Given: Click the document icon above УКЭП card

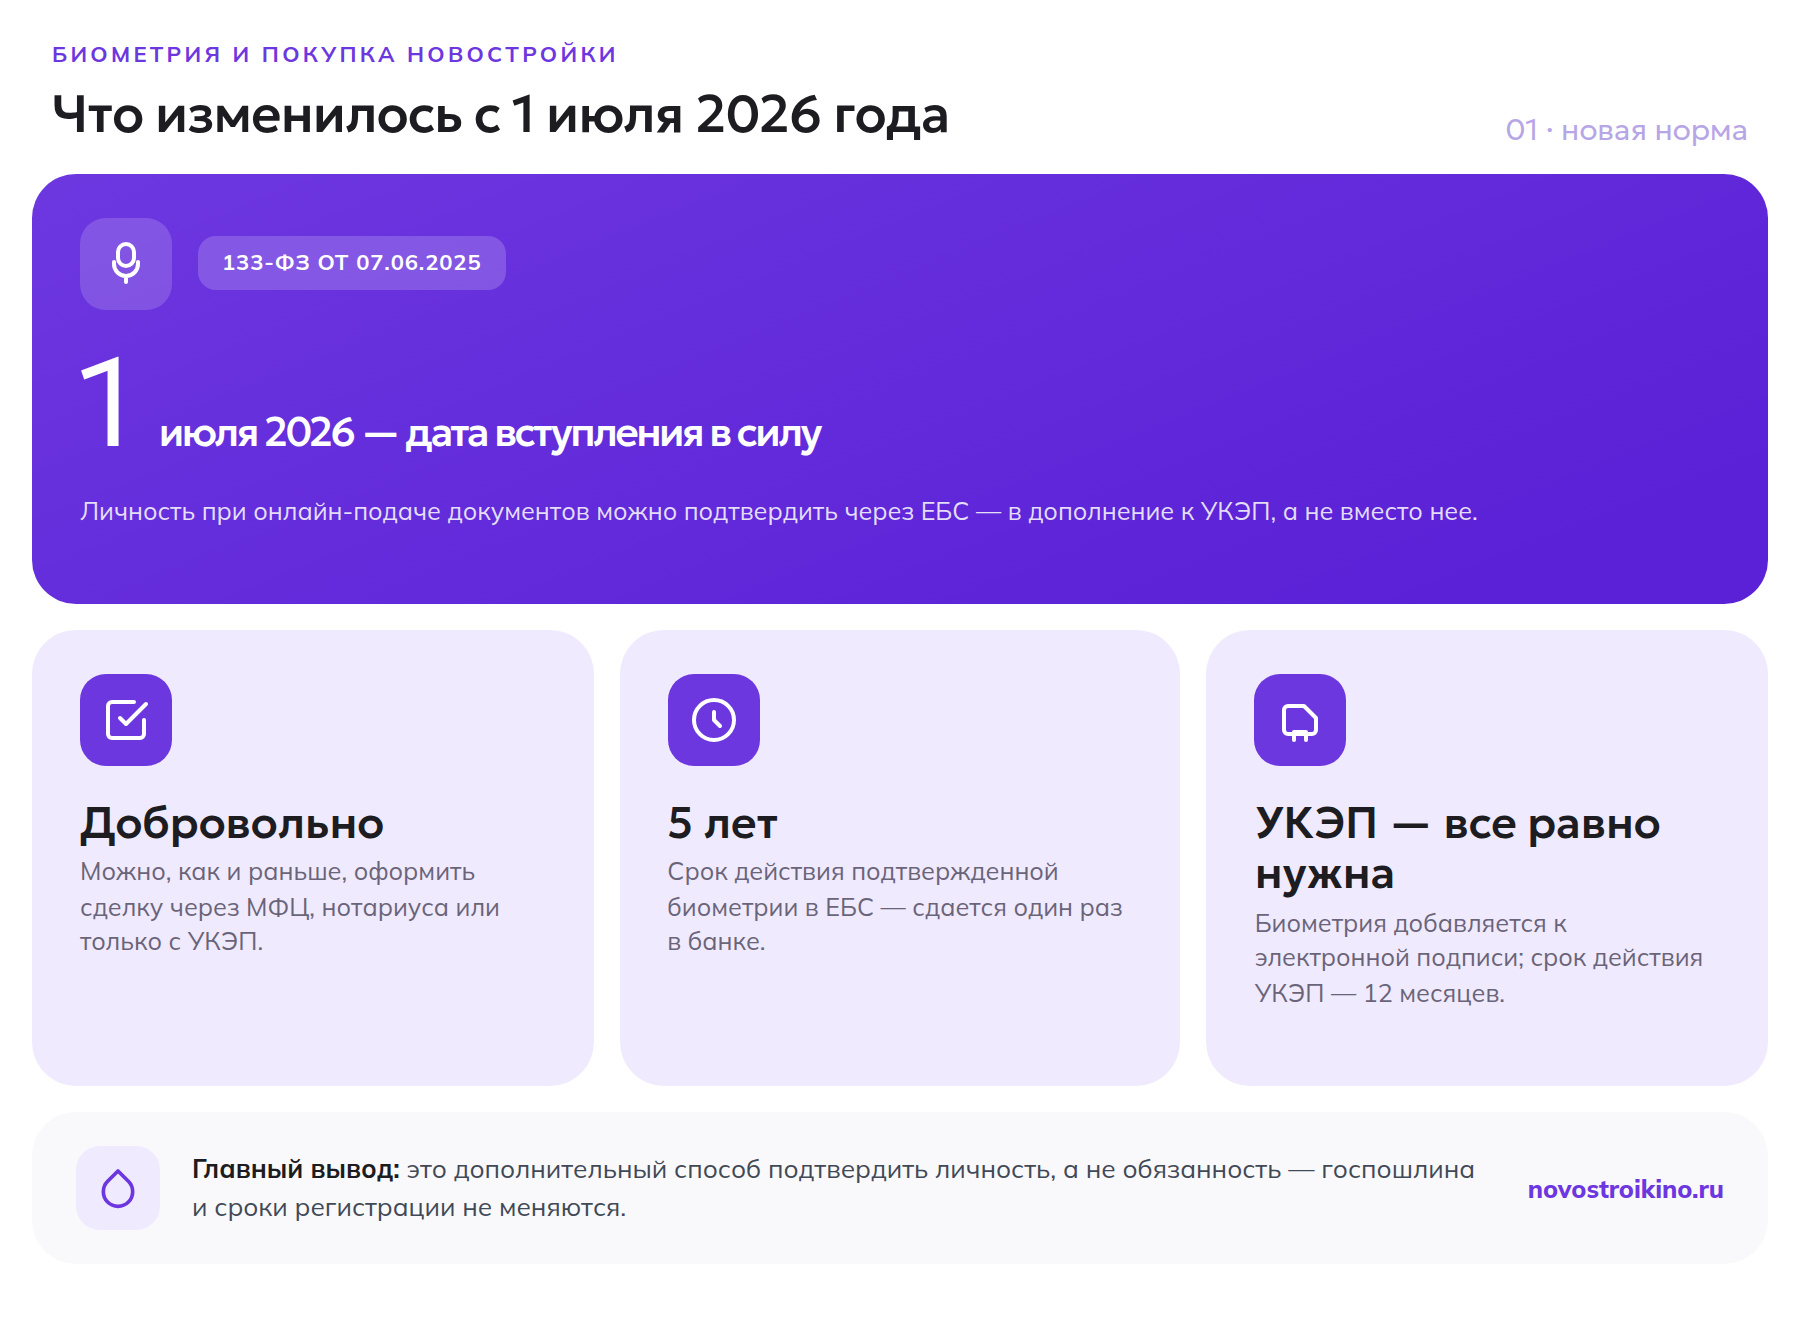Looking at the screenshot, I should pos(1300,720).
